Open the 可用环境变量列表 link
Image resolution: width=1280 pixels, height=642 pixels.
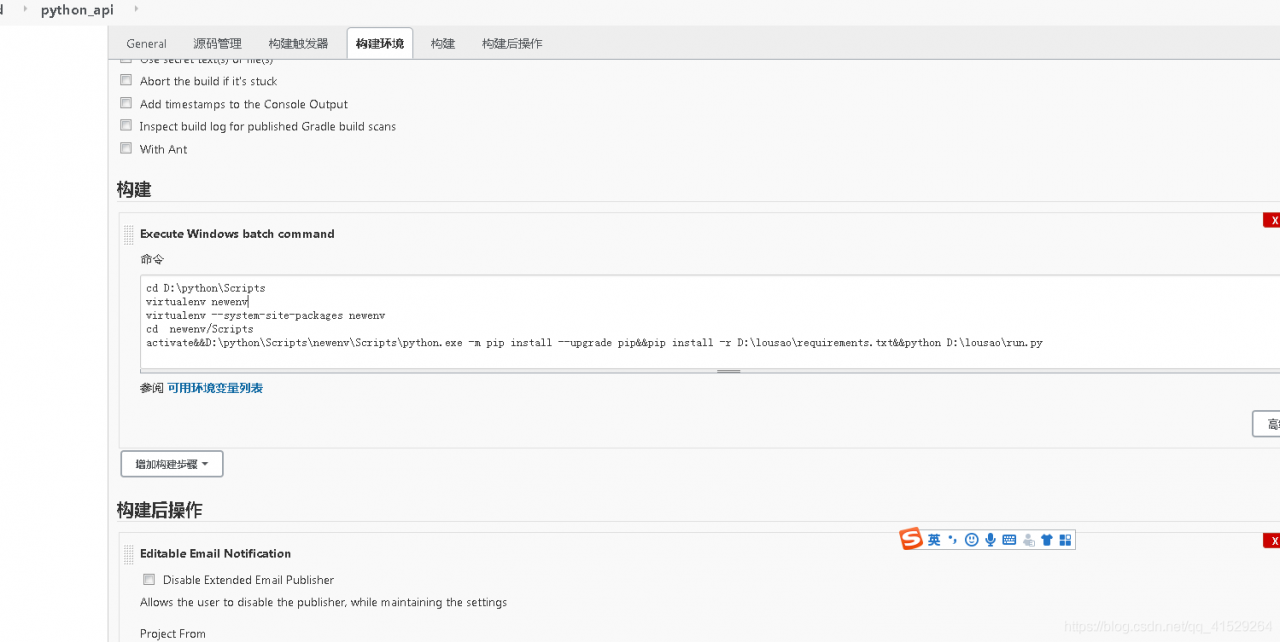pyautogui.click(x=215, y=388)
